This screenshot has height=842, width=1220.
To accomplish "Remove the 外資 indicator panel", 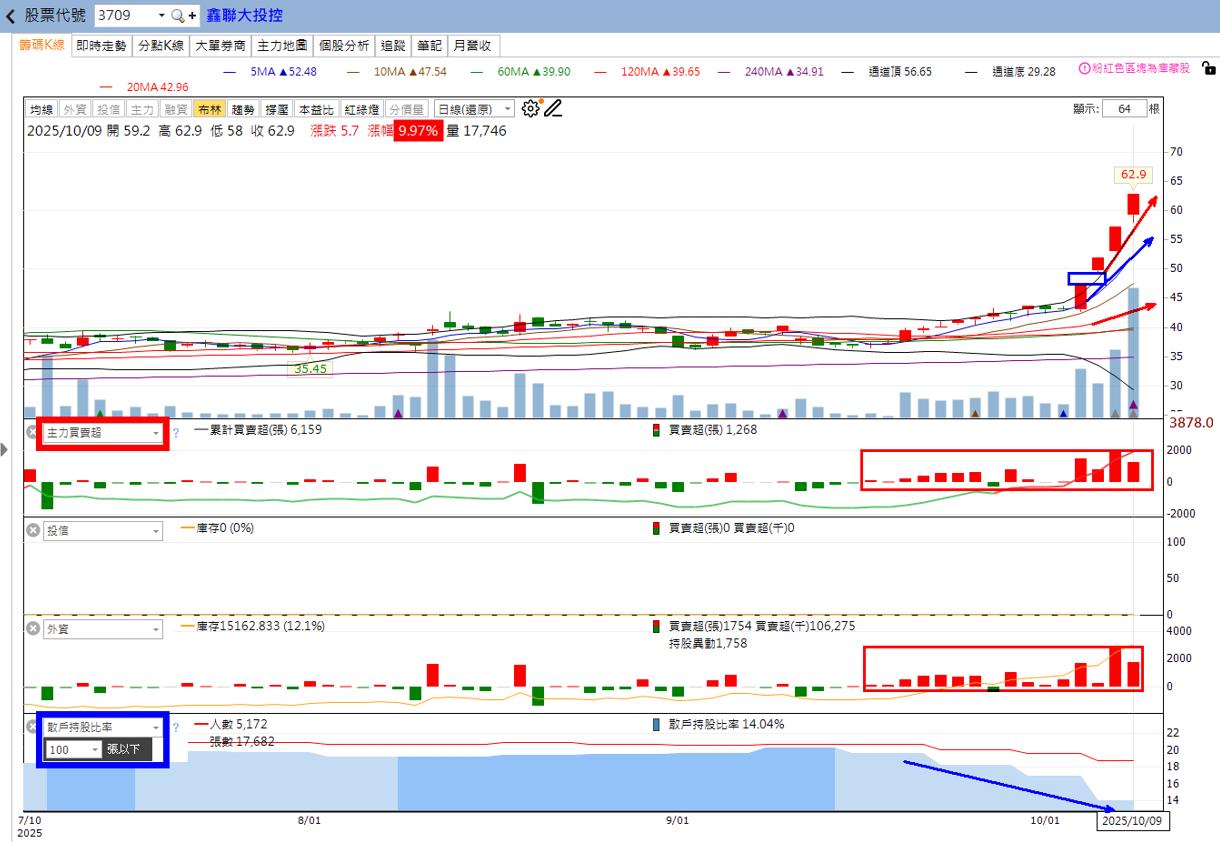I will (32, 629).
